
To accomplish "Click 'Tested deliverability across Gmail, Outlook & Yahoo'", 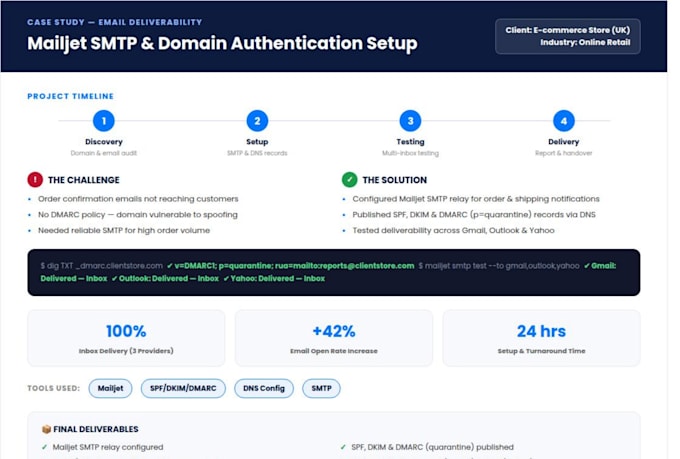I will pos(453,230).
